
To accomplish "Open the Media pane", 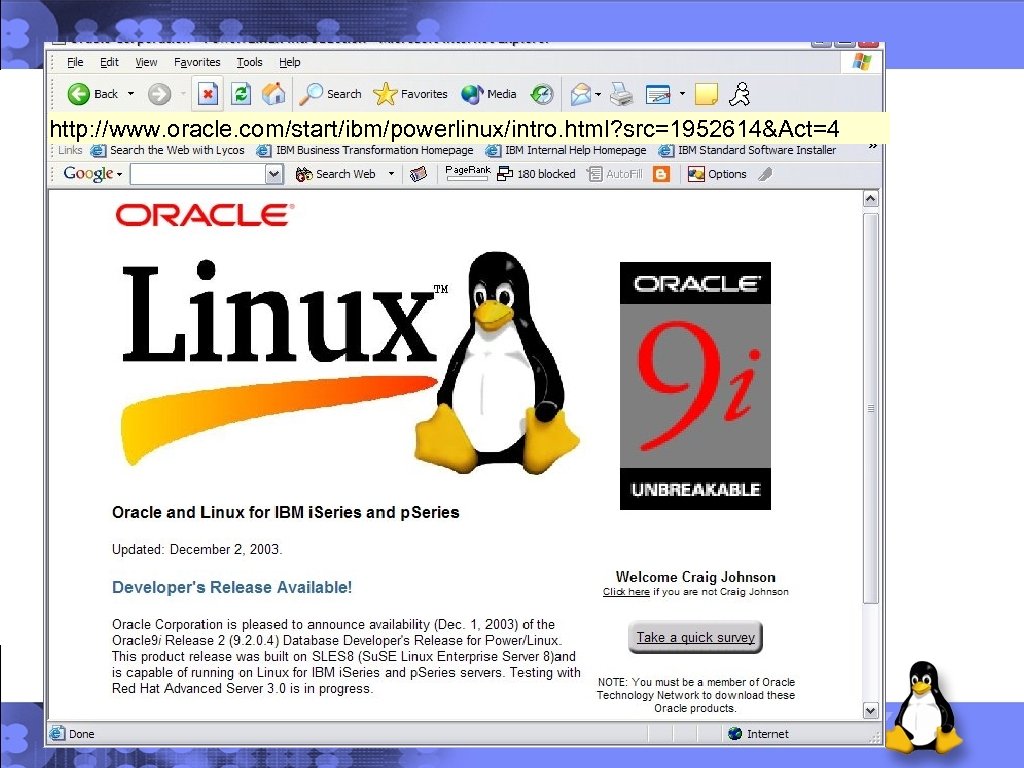I will [488, 94].
